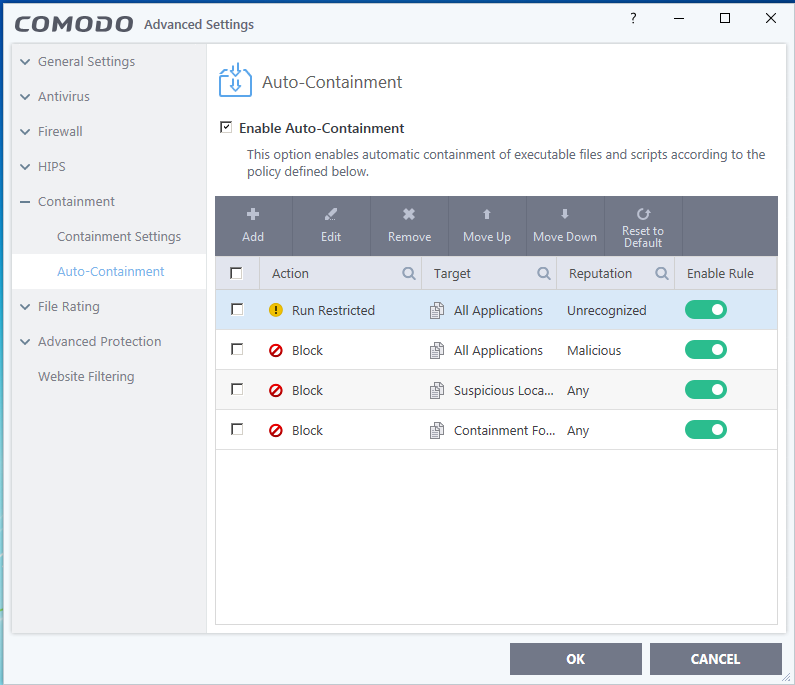Image resolution: width=795 pixels, height=685 pixels.
Task: Collapse the Containment section
Action: pos(25,202)
